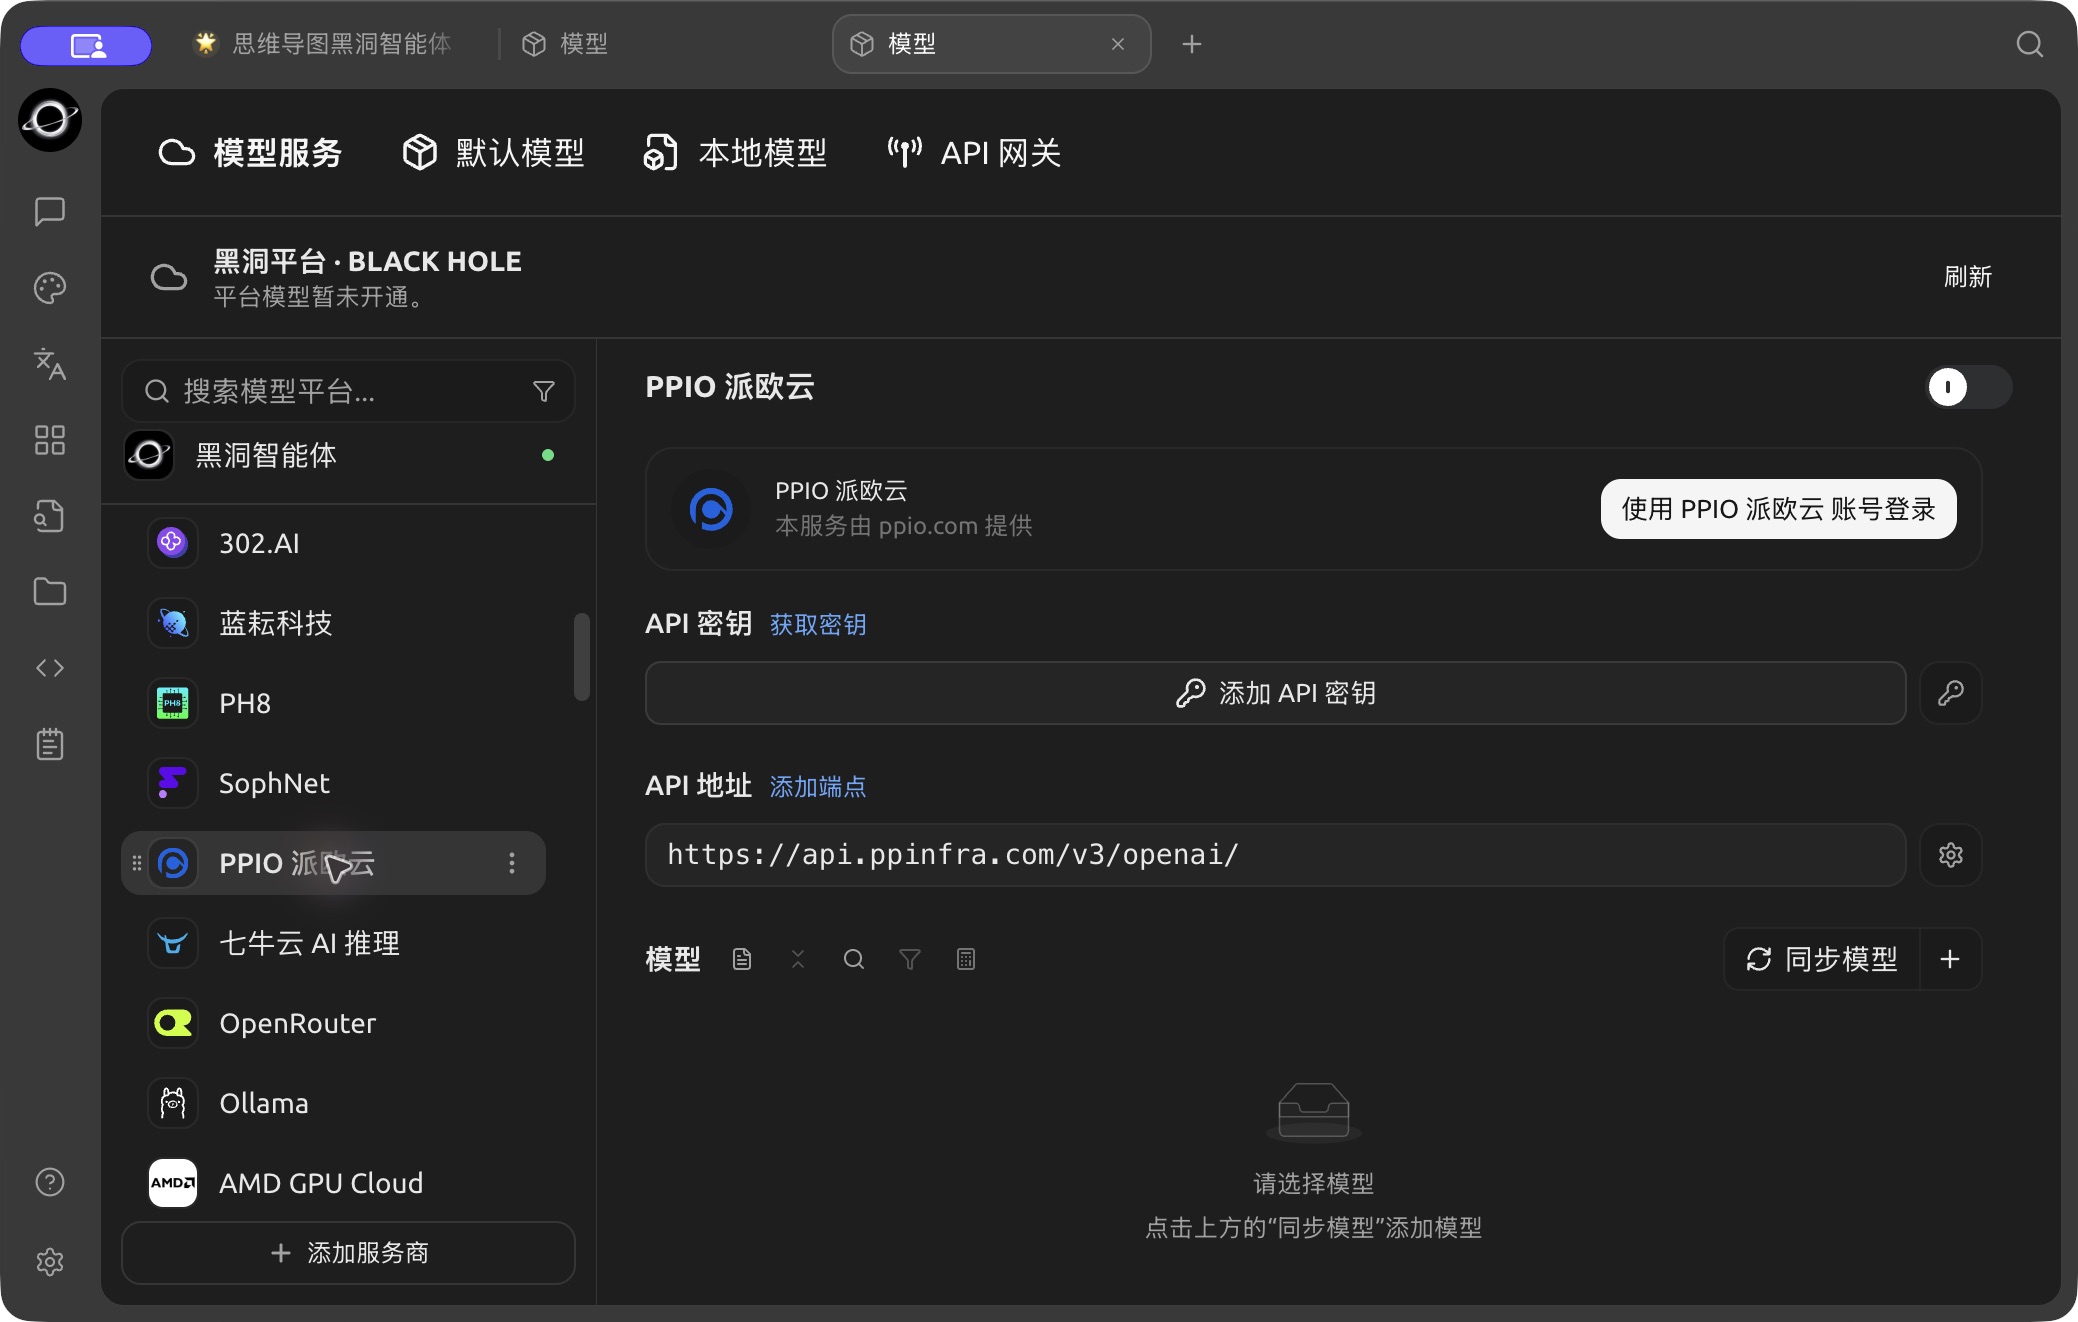Click the PPIO row drag handle
2078x1322 pixels.
137,863
